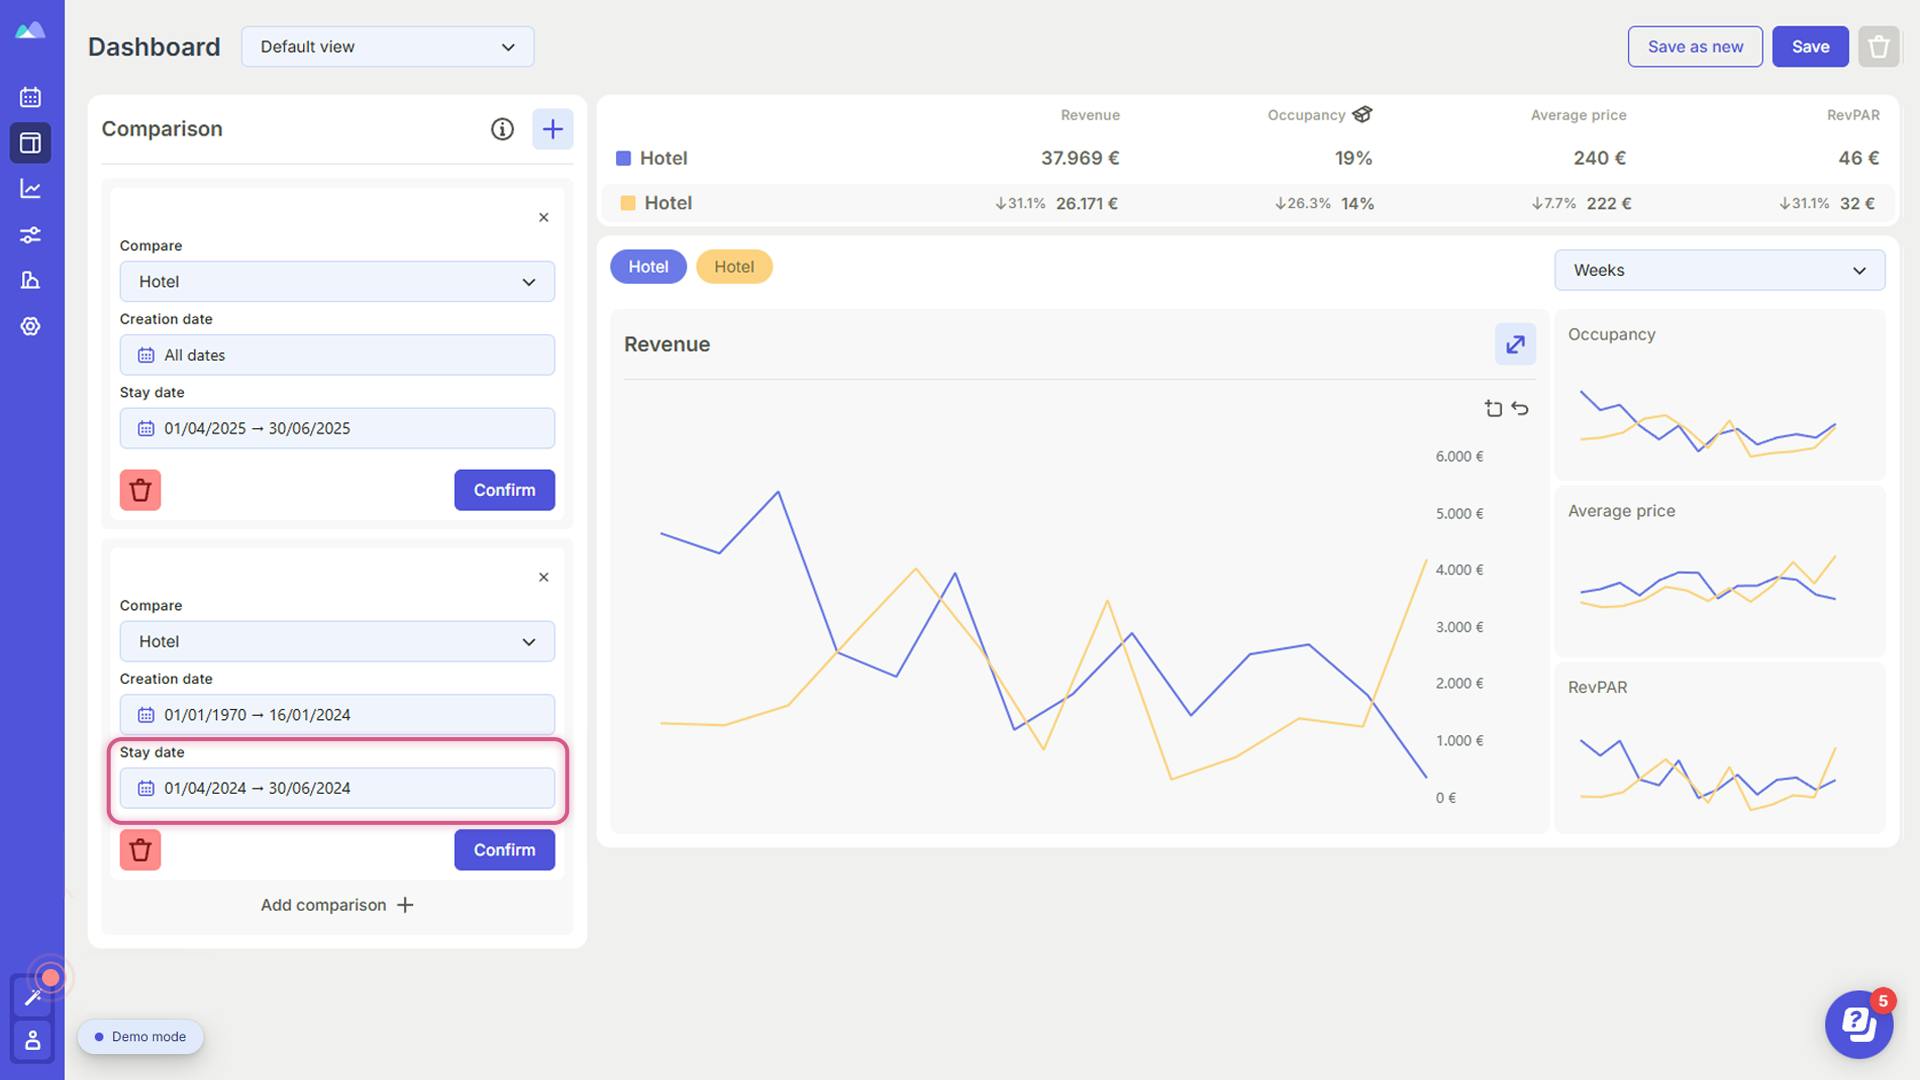Viewport: 1920px width, 1080px height.
Task: Click the Save as new button
Action: 1695,46
